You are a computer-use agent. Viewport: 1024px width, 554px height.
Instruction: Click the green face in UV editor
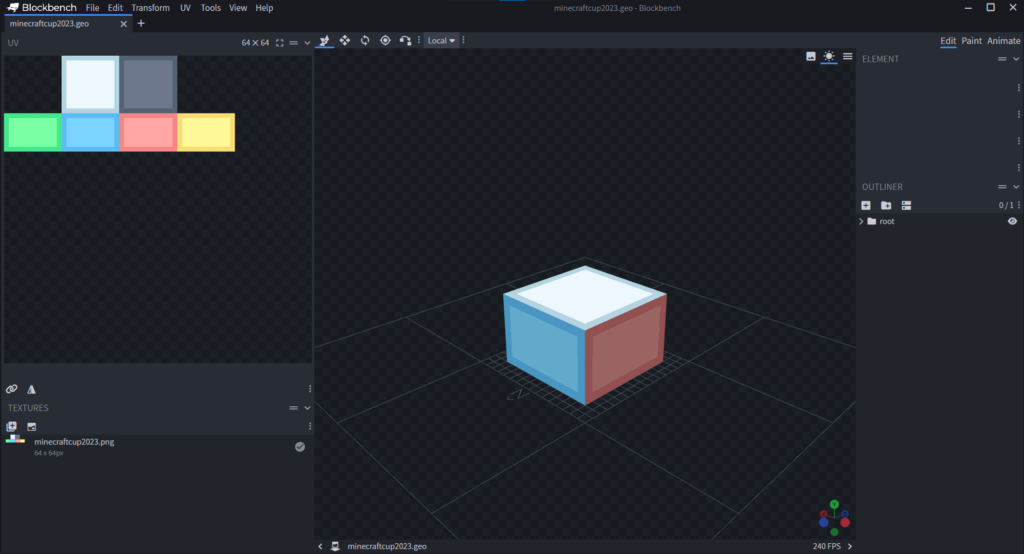(32, 132)
